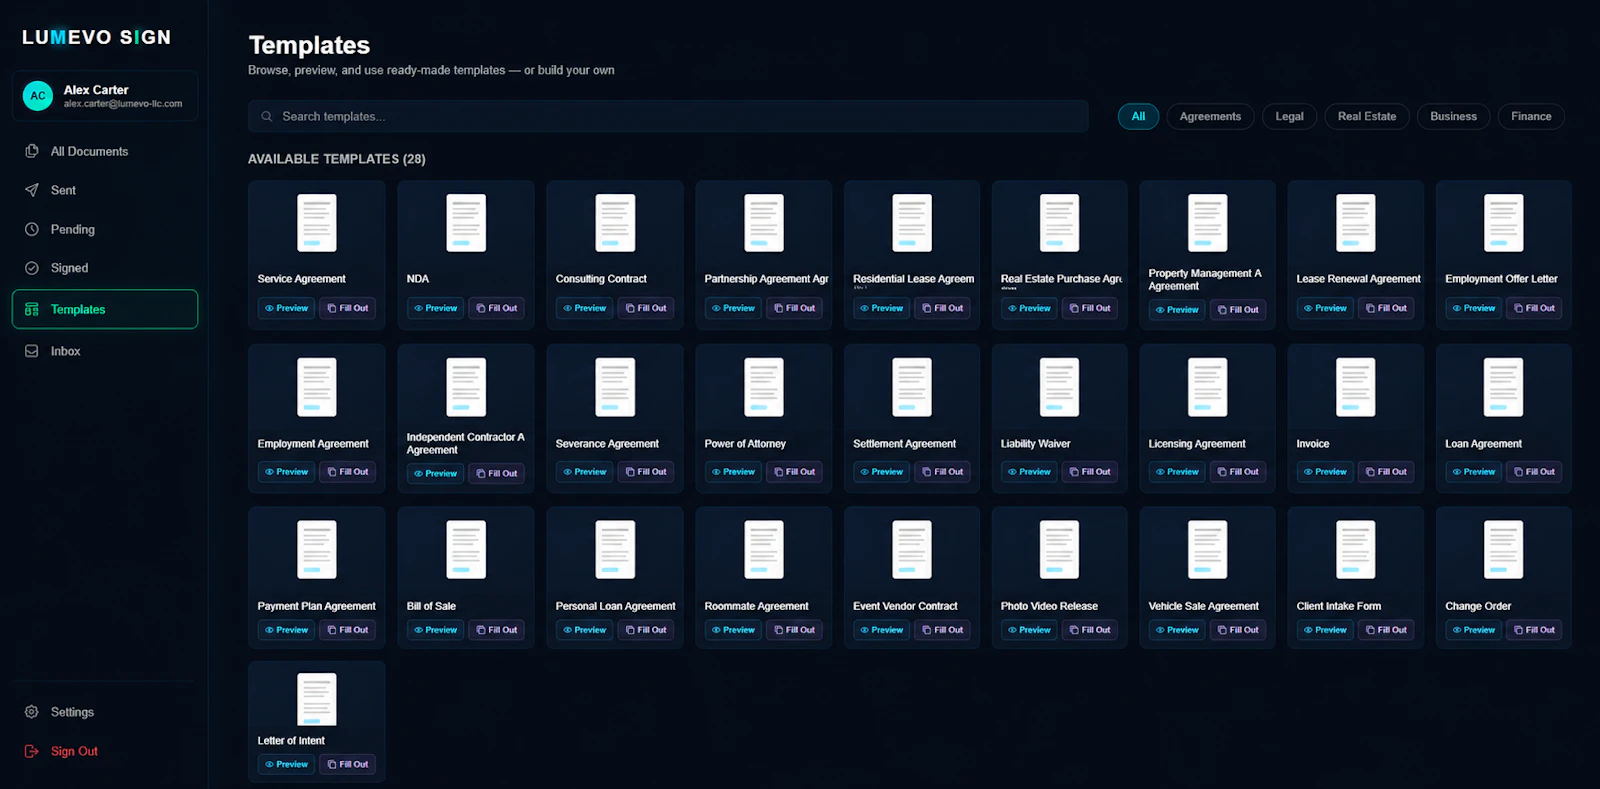
Task: Preview the Partnership Agreement template
Action: (x=733, y=308)
